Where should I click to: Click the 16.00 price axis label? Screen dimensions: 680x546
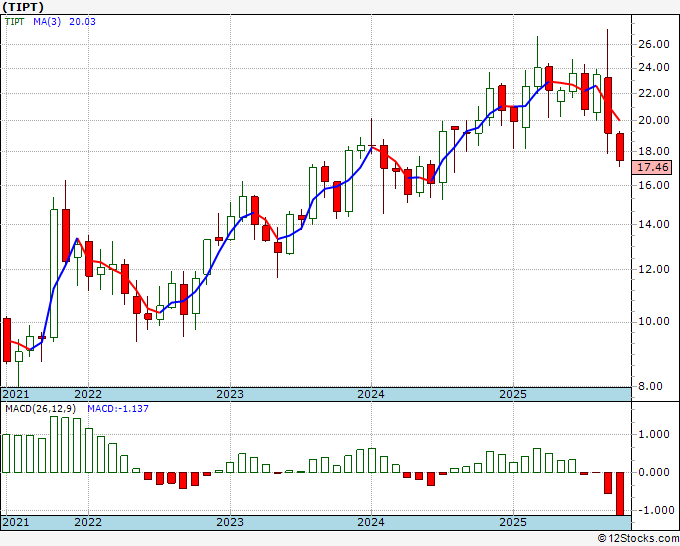point(654,185)
